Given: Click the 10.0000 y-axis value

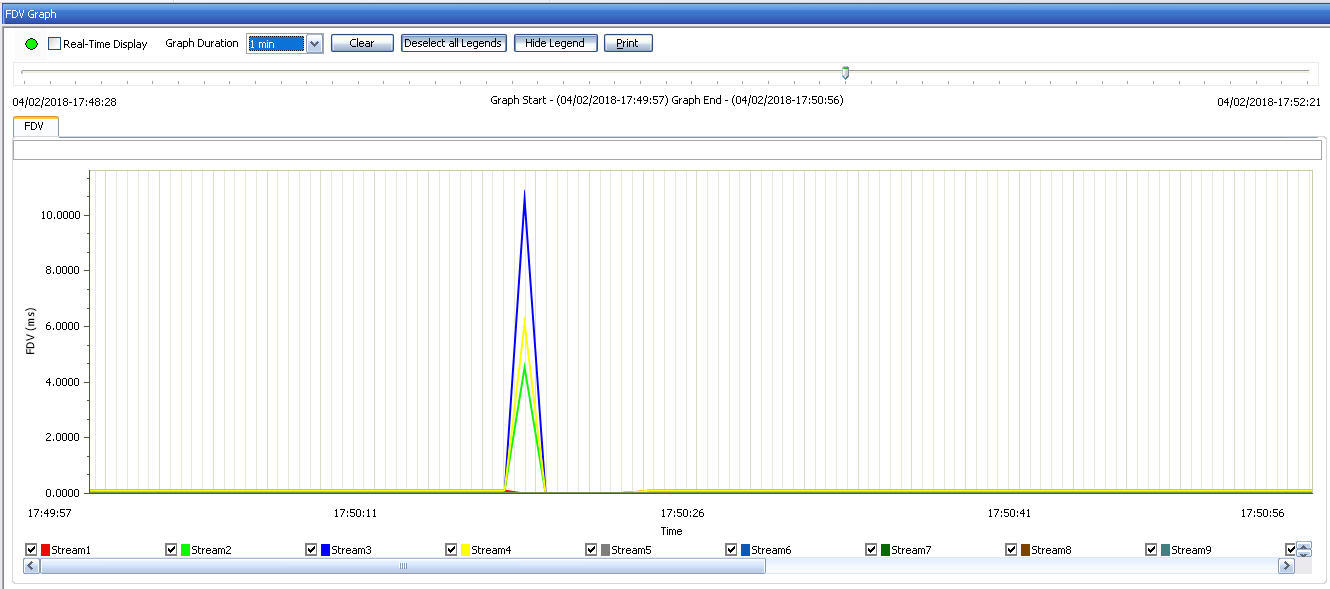Looking at the screenshot, I should pyautogui.click(x=60, y=215).
